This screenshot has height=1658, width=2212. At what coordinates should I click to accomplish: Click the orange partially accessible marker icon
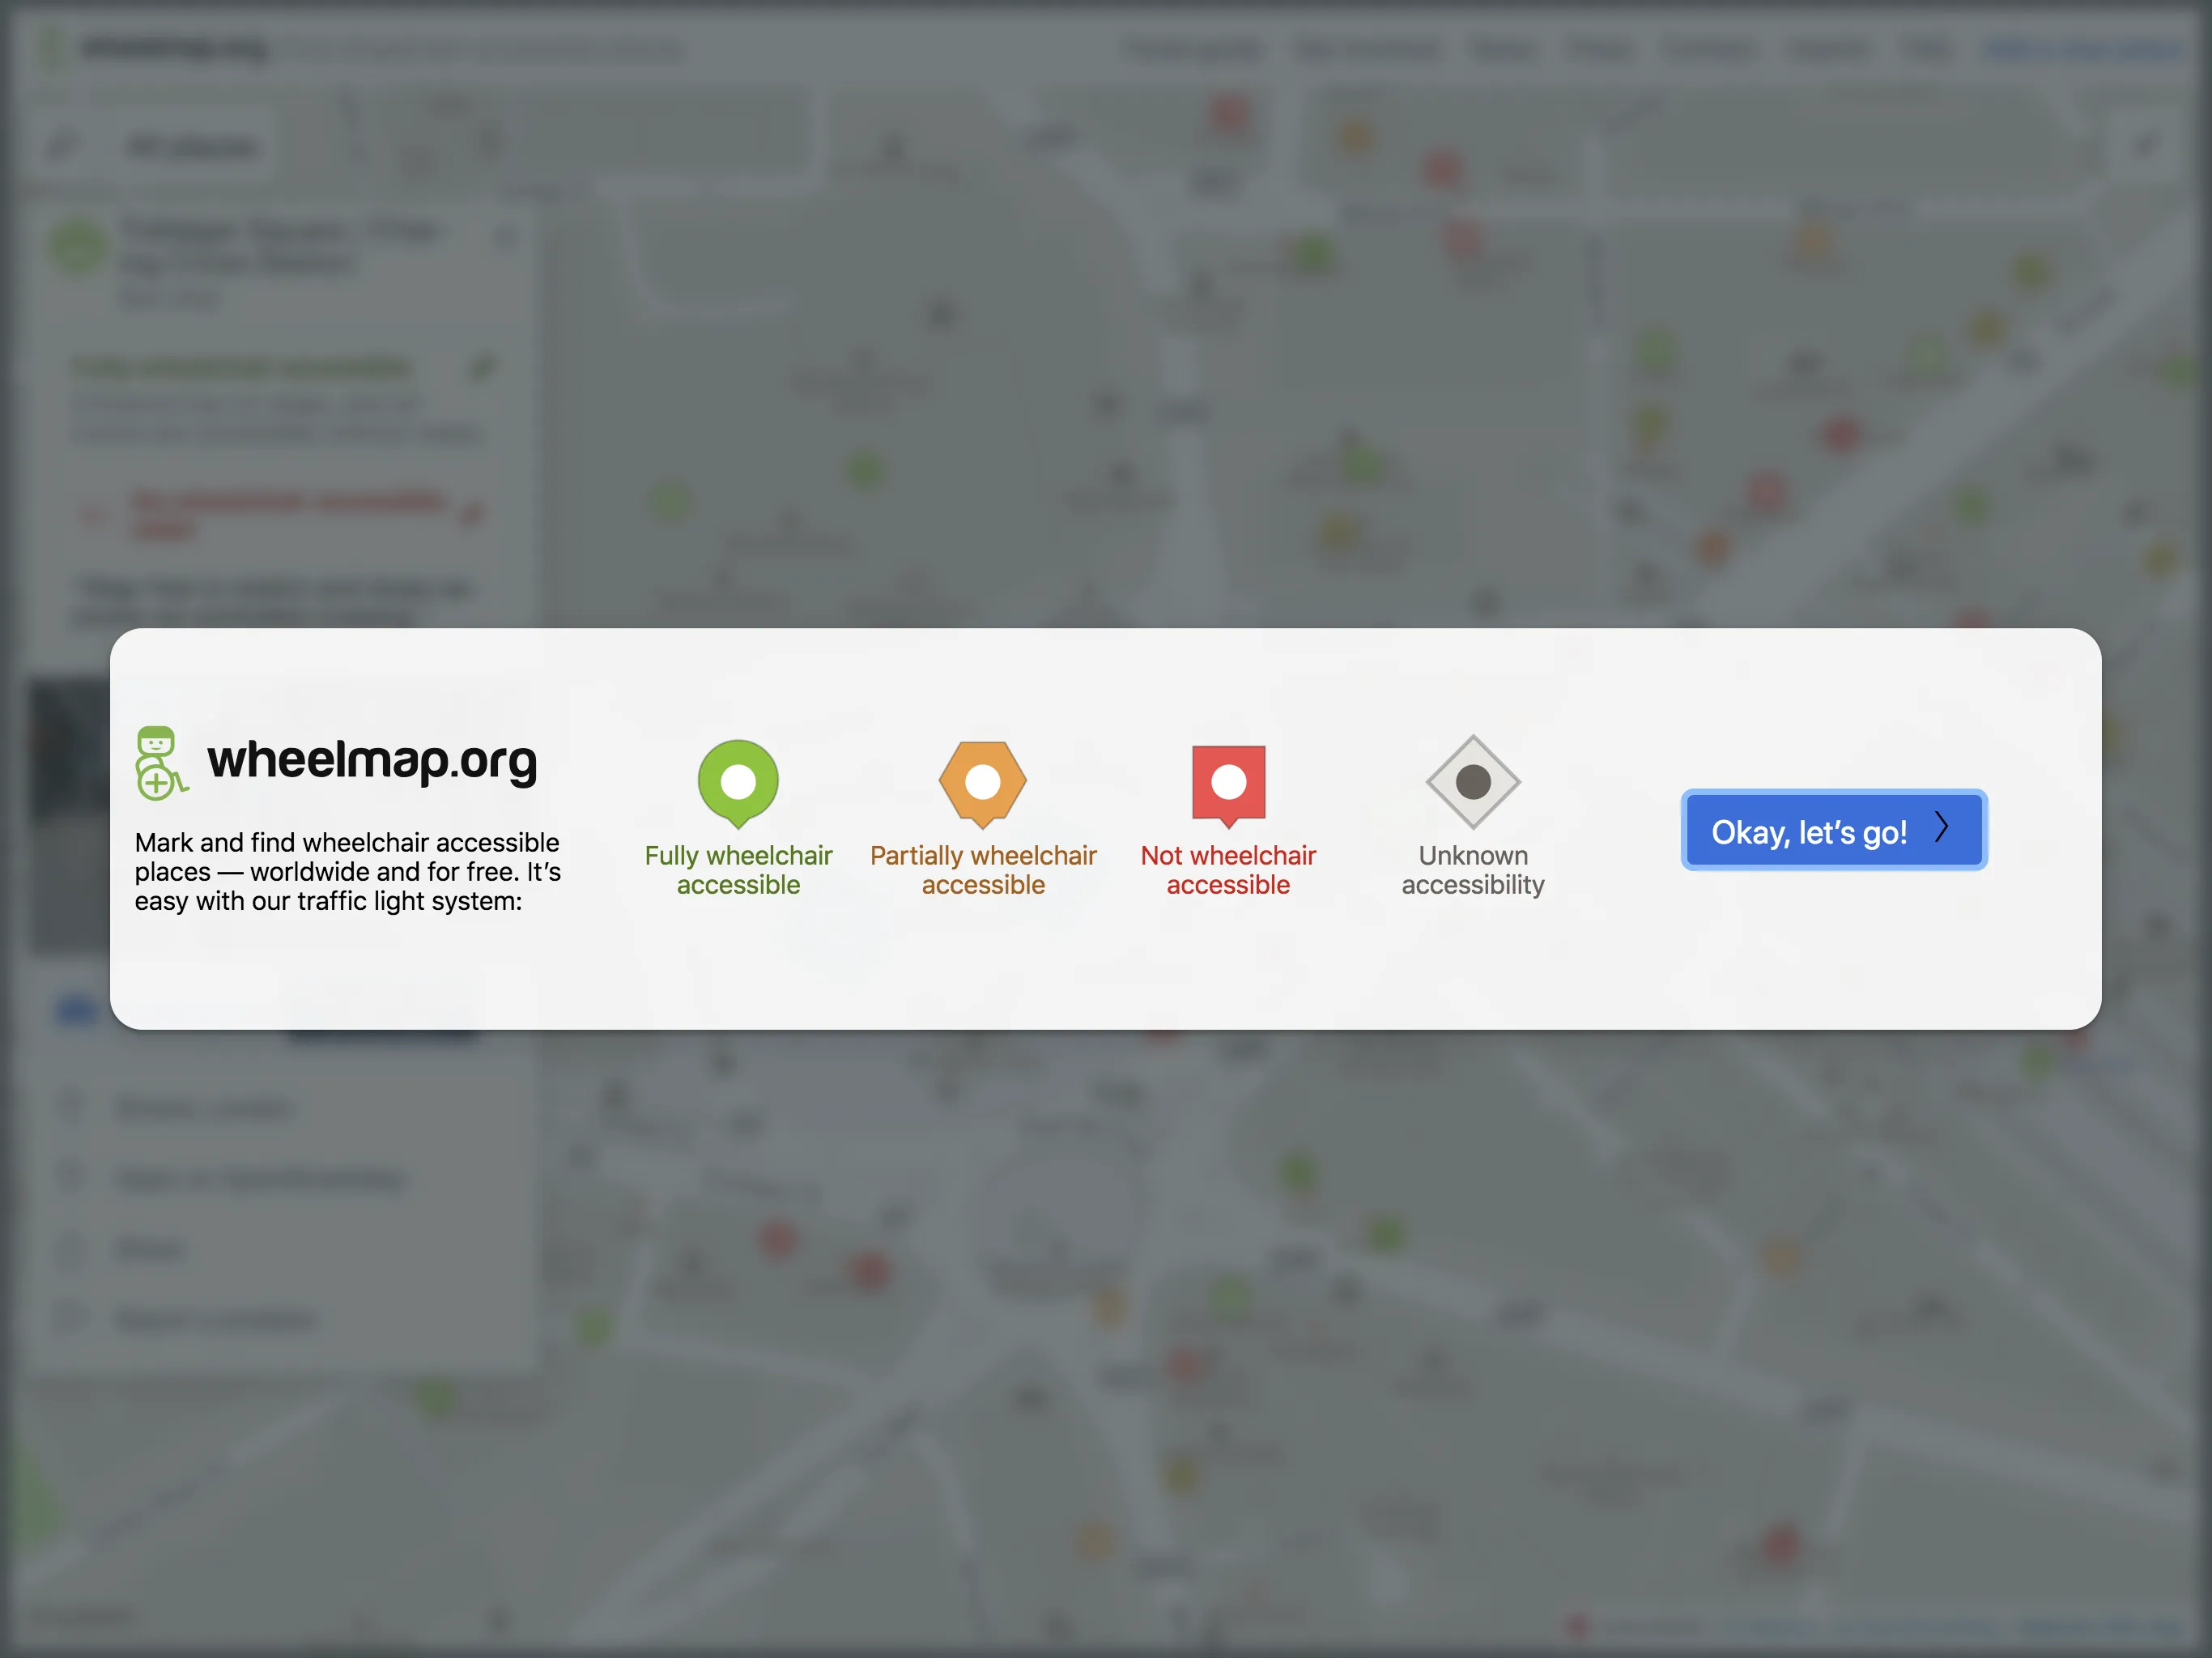(x=983, y=785)
